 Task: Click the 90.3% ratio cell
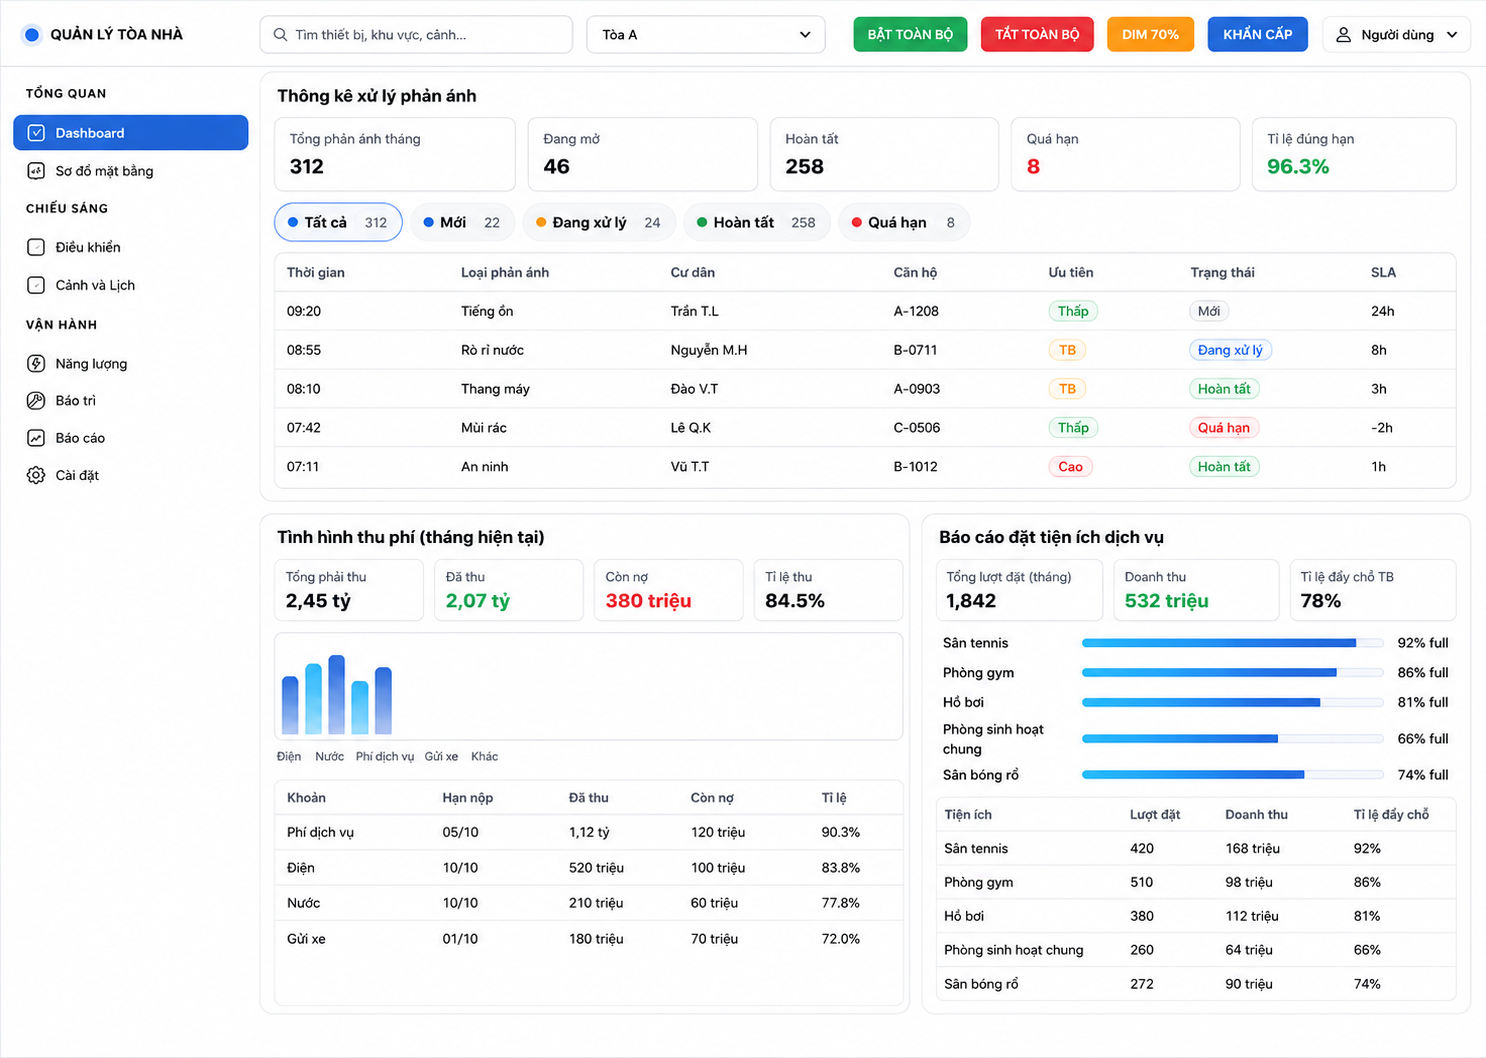(841, 832)
